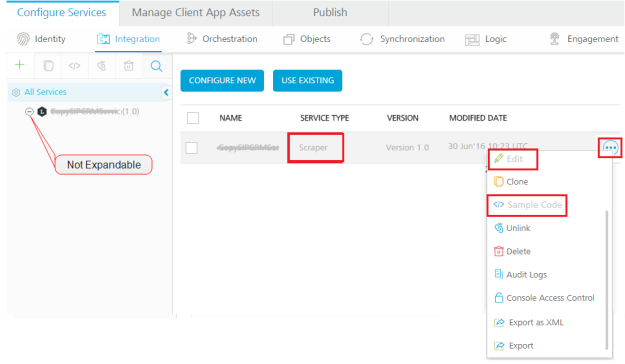Click the USE EXISTING button
625x364 pixels.
pos(307,81)
